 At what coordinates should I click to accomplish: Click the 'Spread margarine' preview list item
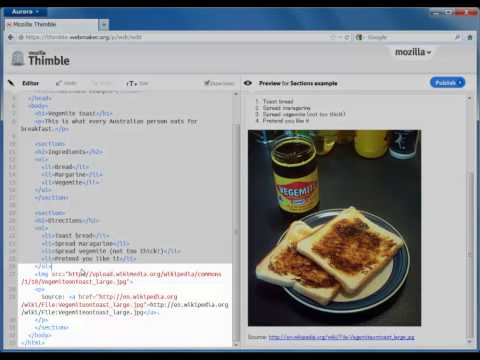point(286,108)
